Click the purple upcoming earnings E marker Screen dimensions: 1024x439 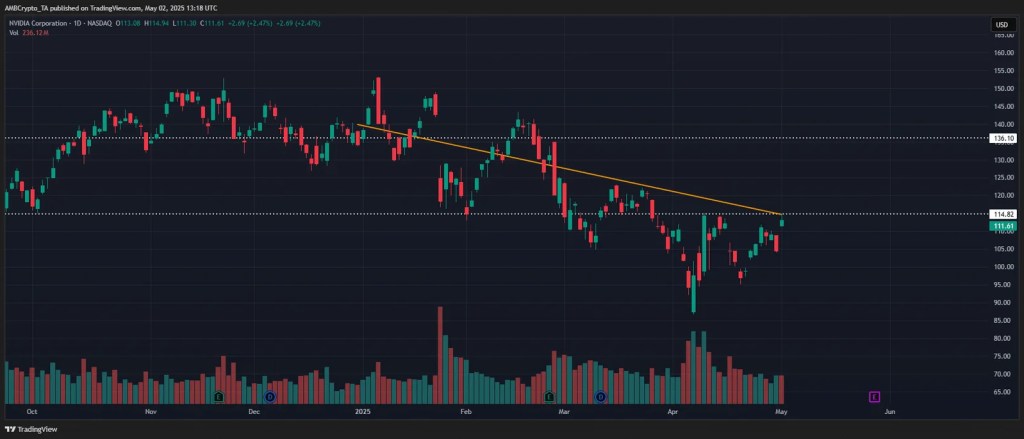click(874, 397)
